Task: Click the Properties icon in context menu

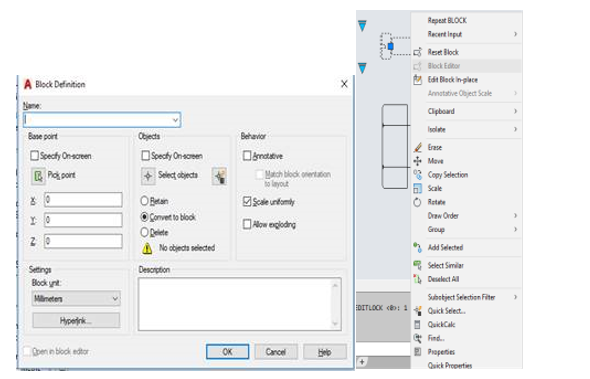Action: 417,352
